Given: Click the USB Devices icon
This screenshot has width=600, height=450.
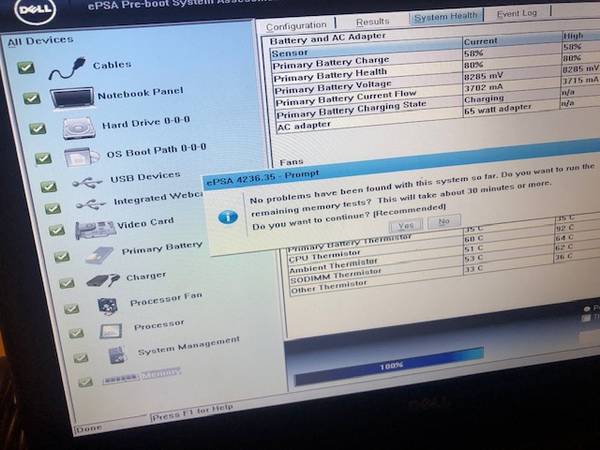Looking at the screenshot, I should 88,184.
